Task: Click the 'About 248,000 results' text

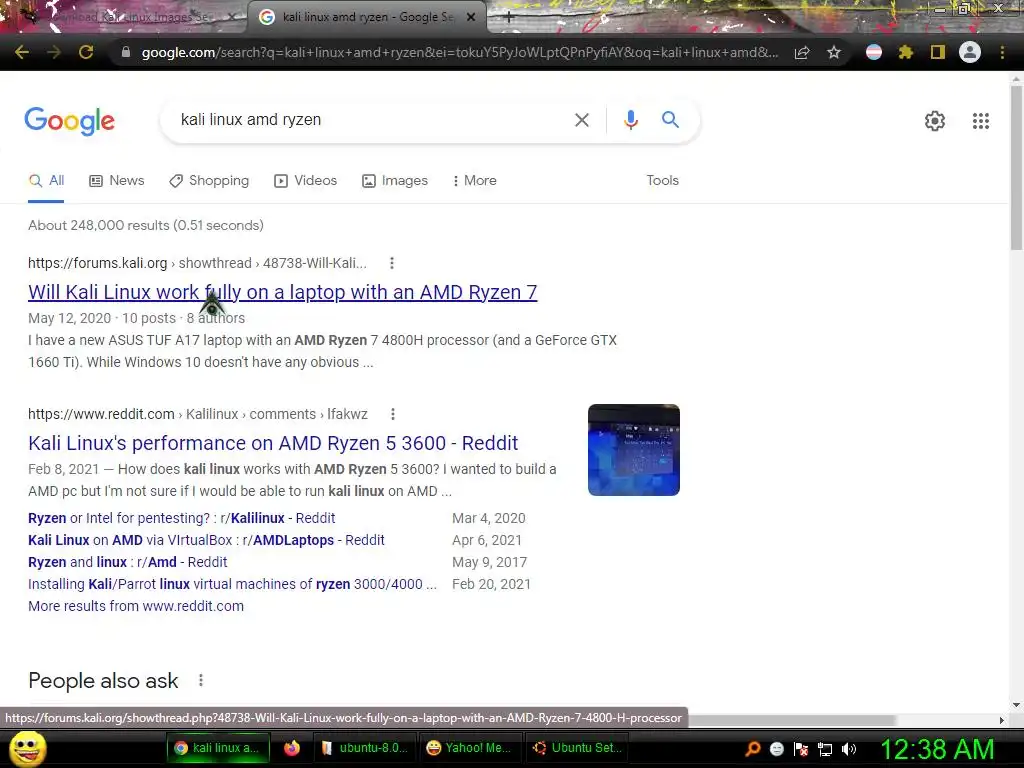Action: click(146, 225)
